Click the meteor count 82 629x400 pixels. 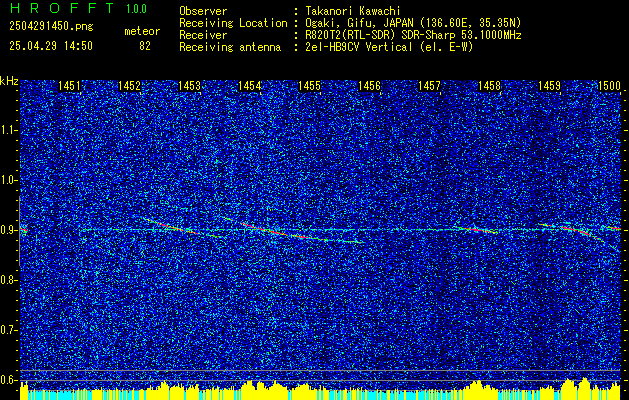(x=145, y=46)
